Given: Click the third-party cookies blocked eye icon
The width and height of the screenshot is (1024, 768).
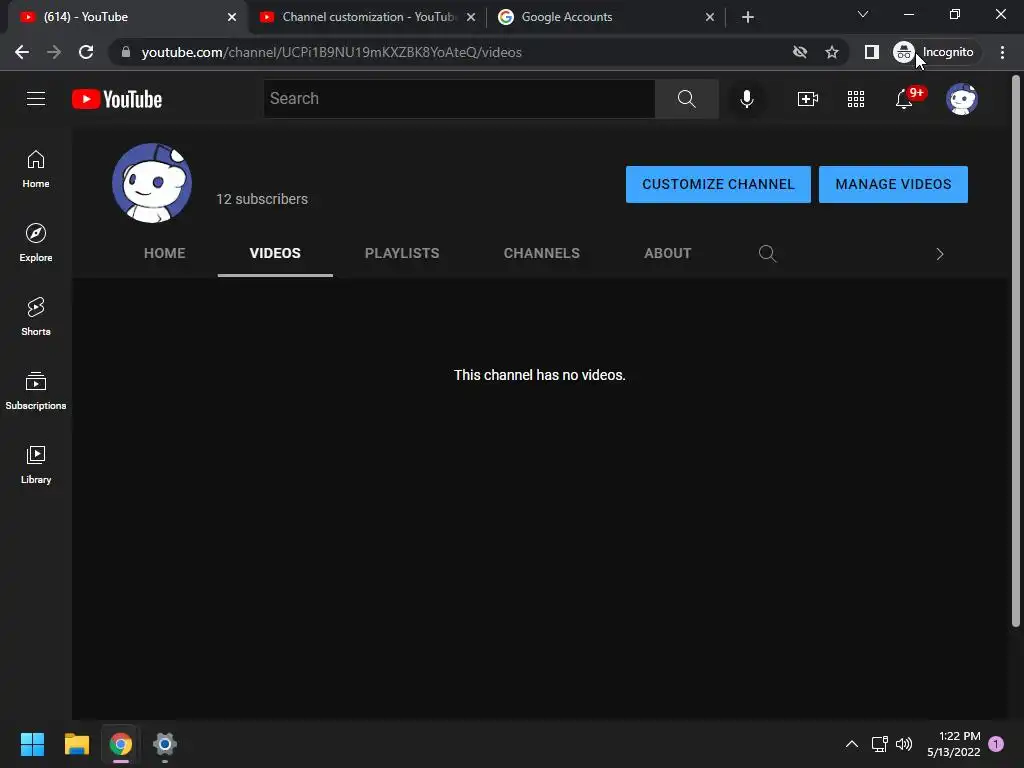Looking at the screenshot, I should pyautogui.click(x=799, y=52).
